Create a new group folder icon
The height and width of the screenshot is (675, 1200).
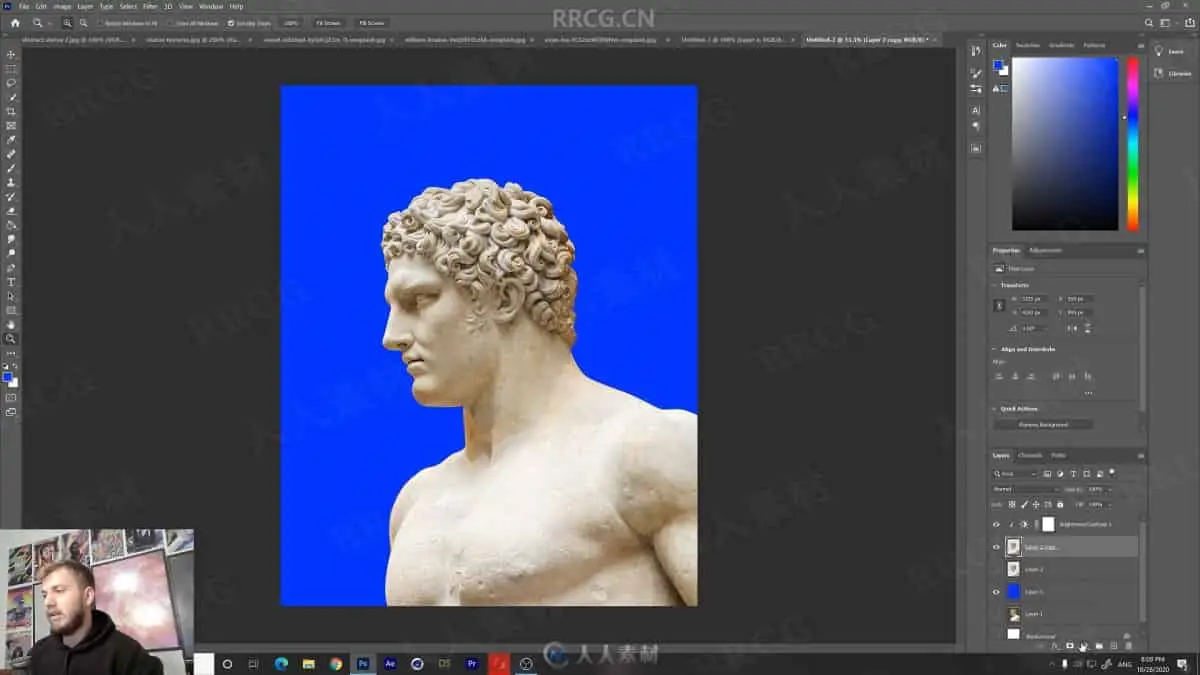click(x=1098, y=646)
